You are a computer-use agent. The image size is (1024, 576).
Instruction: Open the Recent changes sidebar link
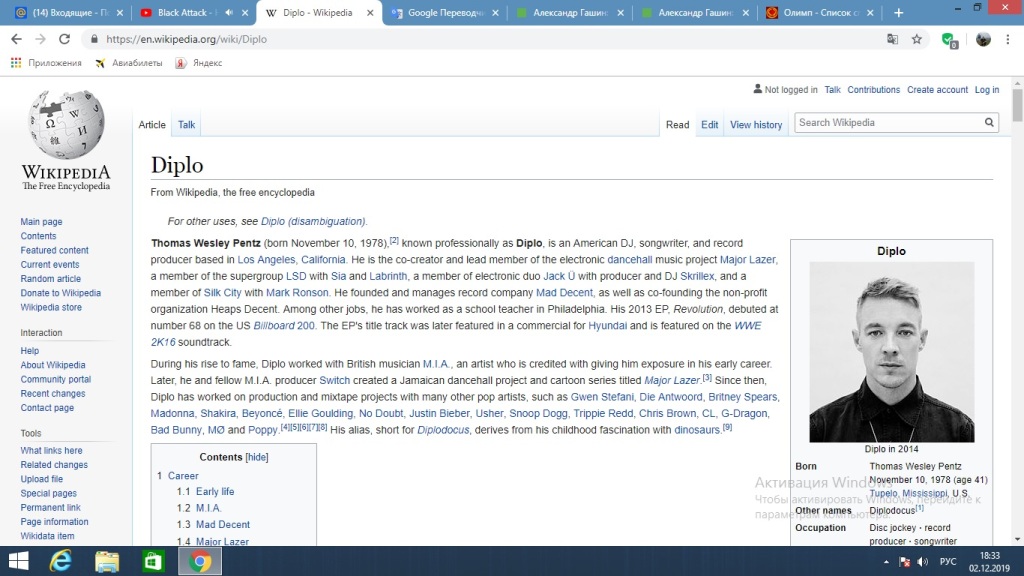(52, 394)
